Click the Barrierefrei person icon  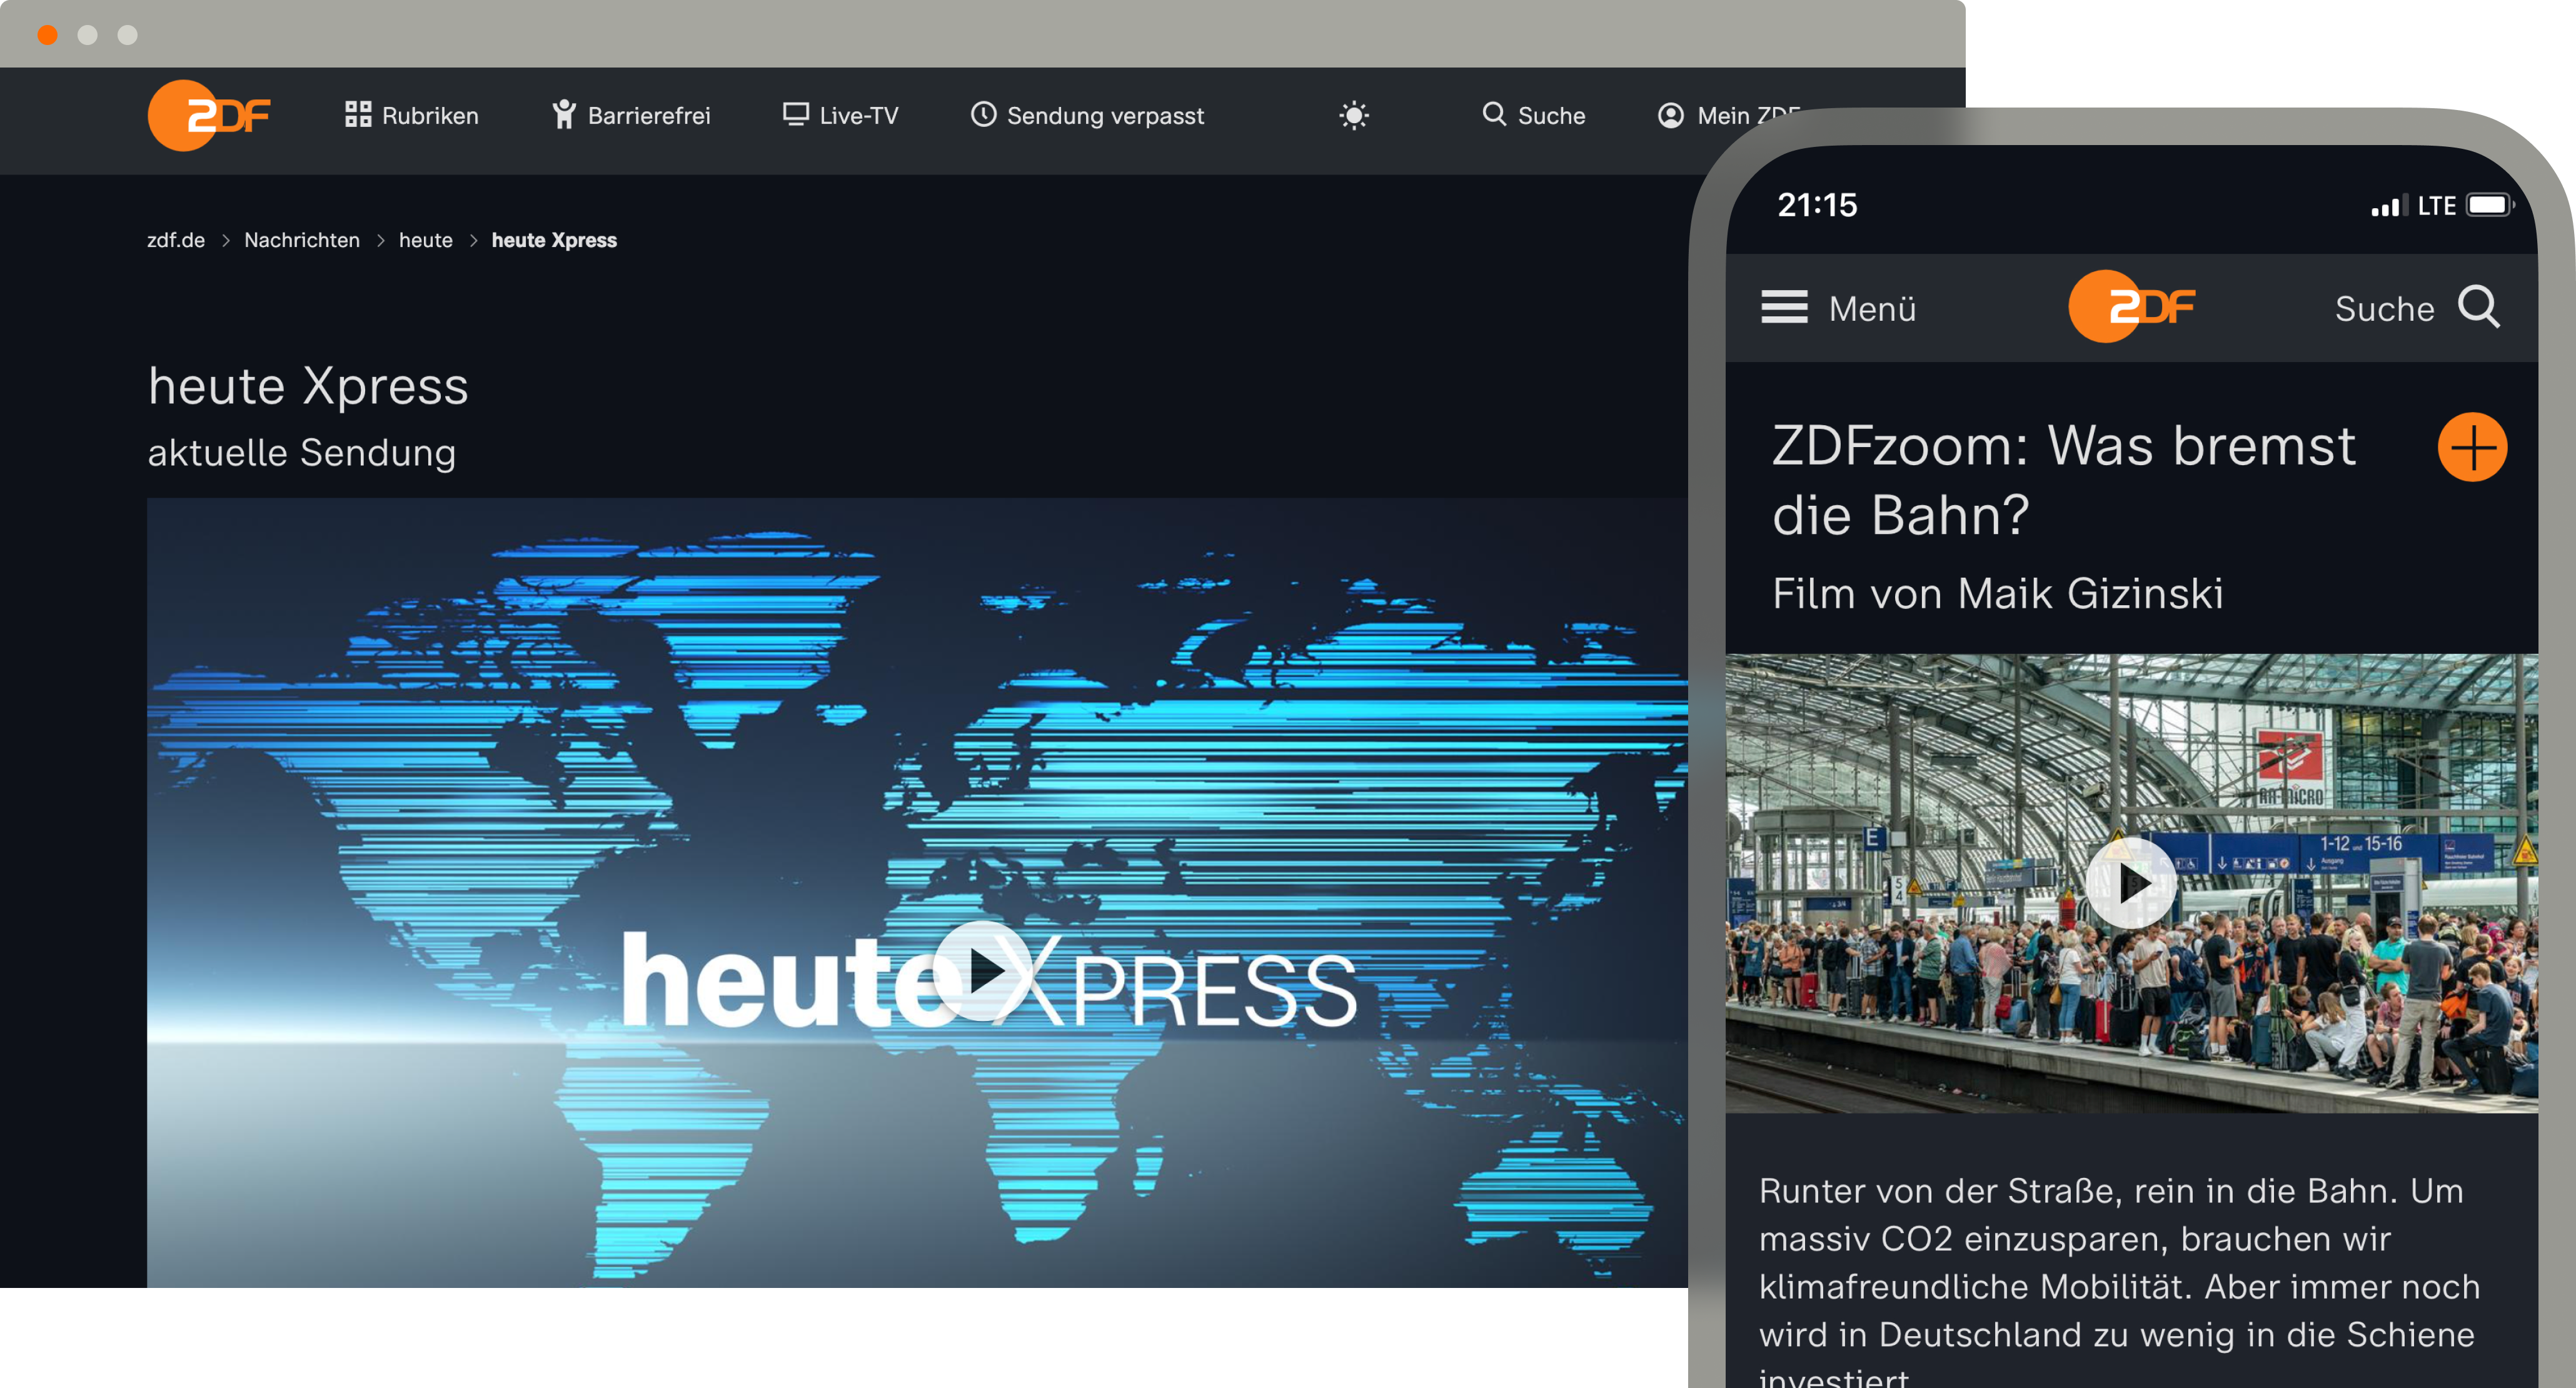(x=564, y=114)
